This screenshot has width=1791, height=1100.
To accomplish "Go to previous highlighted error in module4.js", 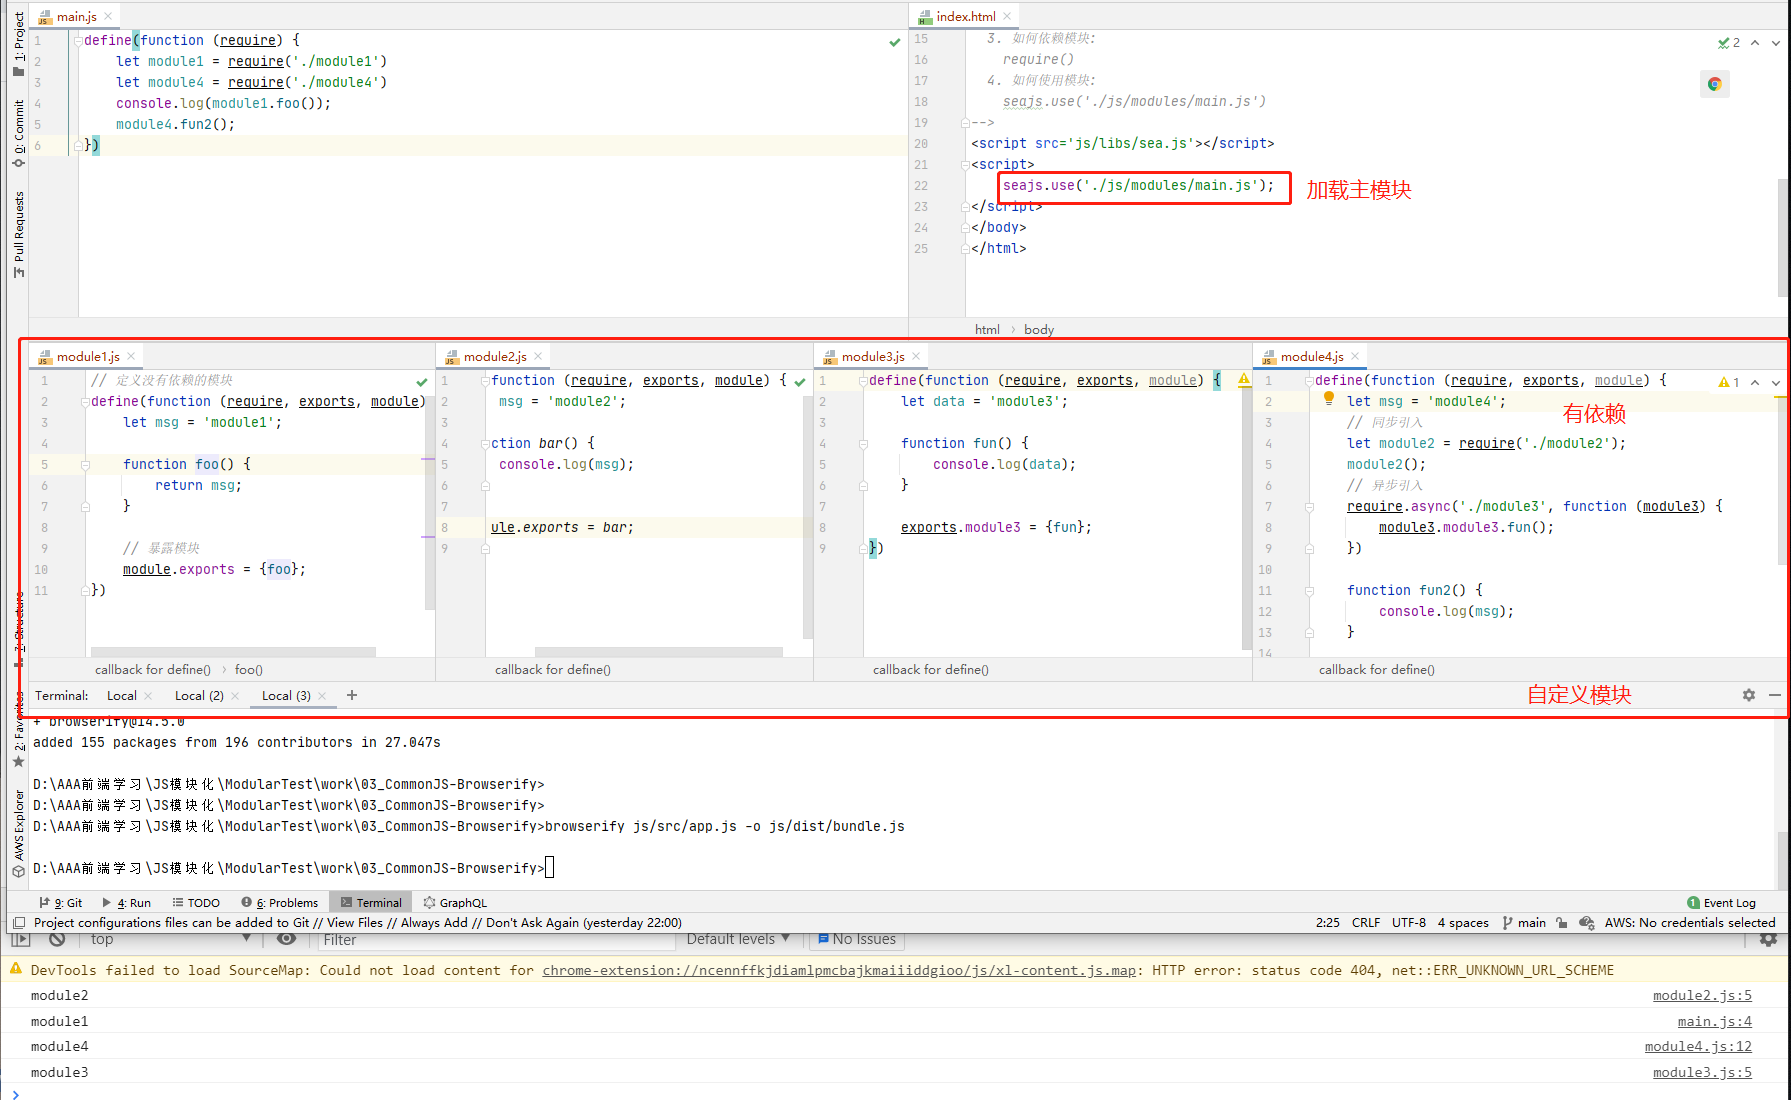I will [x=1755, y=382].
